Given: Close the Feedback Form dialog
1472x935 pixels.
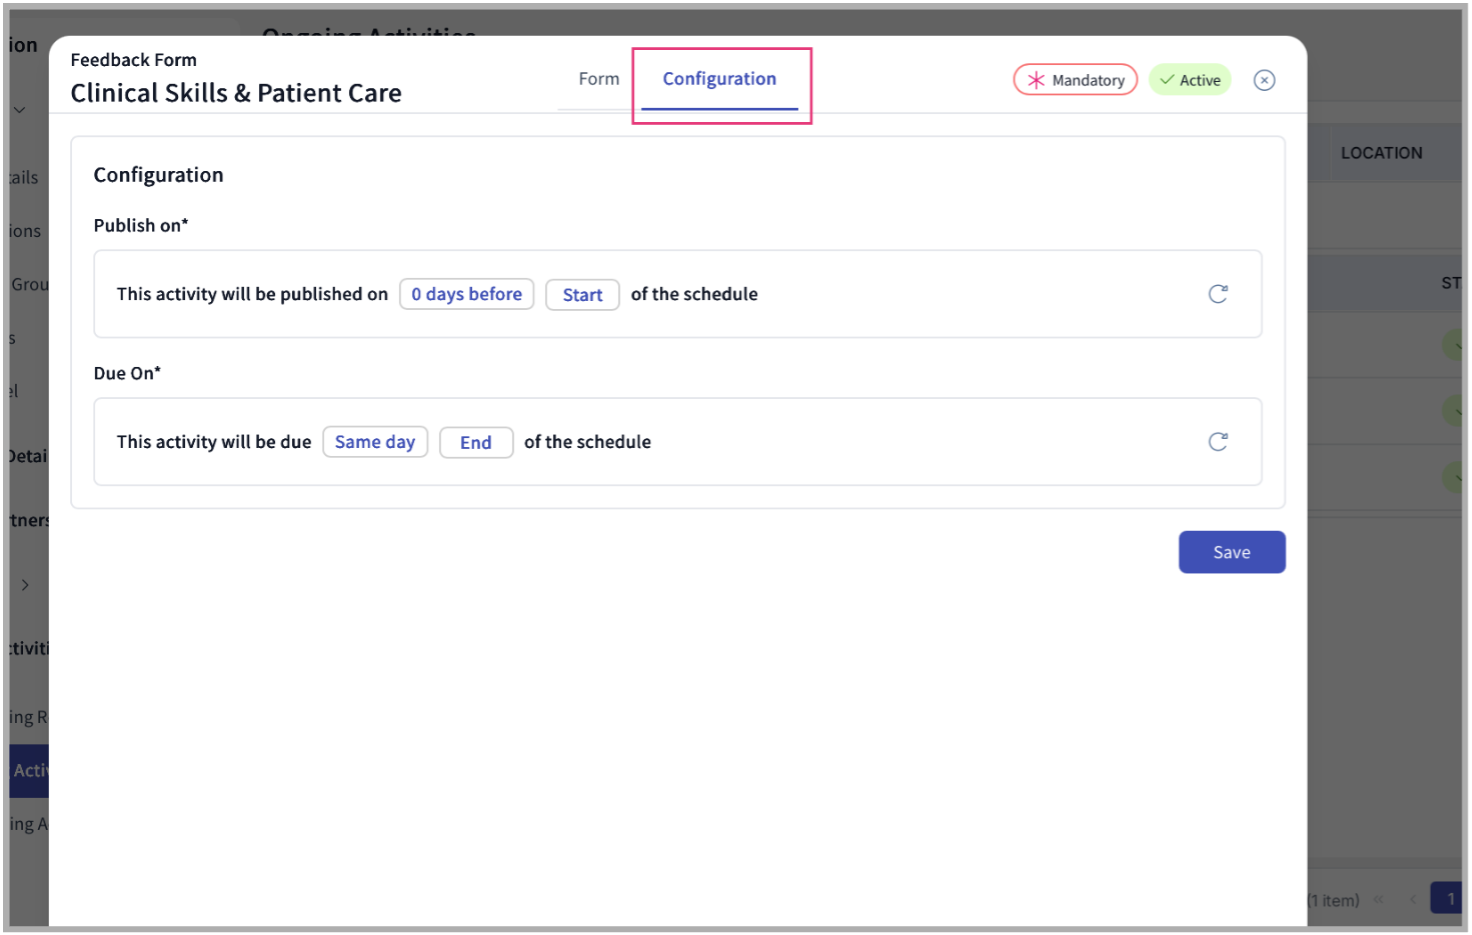Looking at the screenshot, I should [1264, 79].
